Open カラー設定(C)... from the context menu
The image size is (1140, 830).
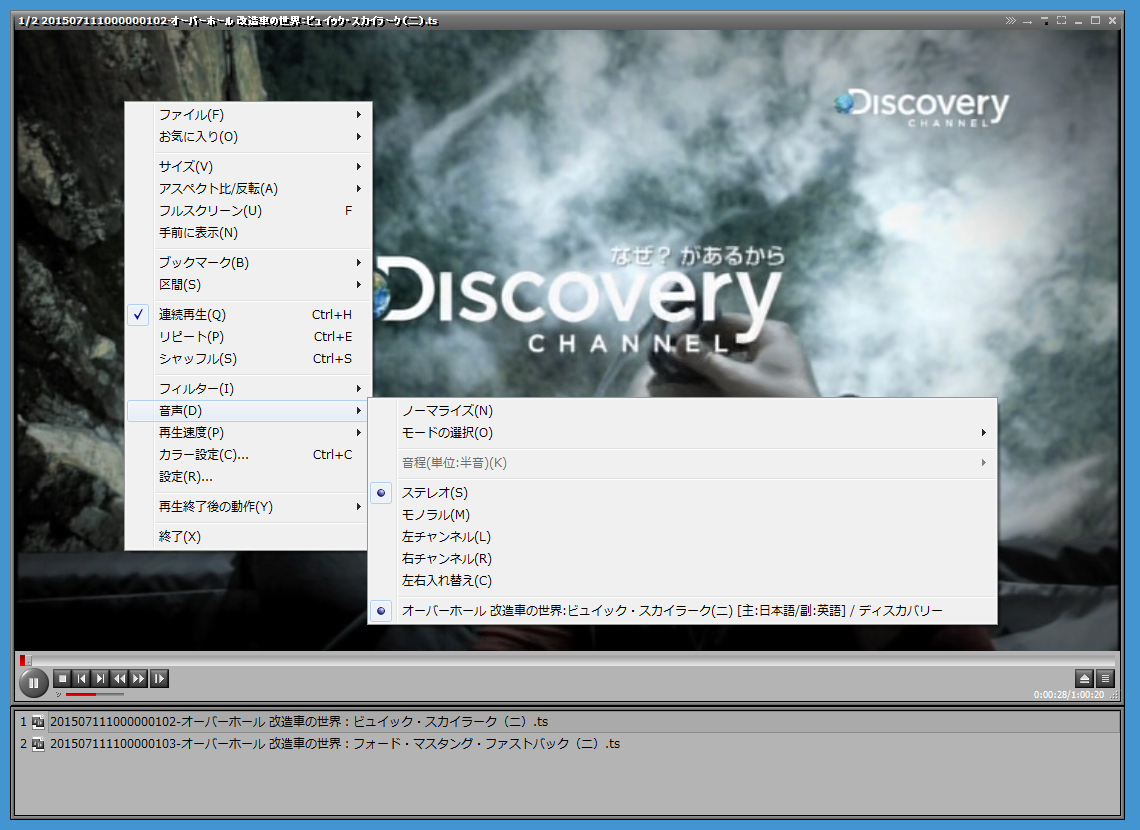click(x=204, y=455)
